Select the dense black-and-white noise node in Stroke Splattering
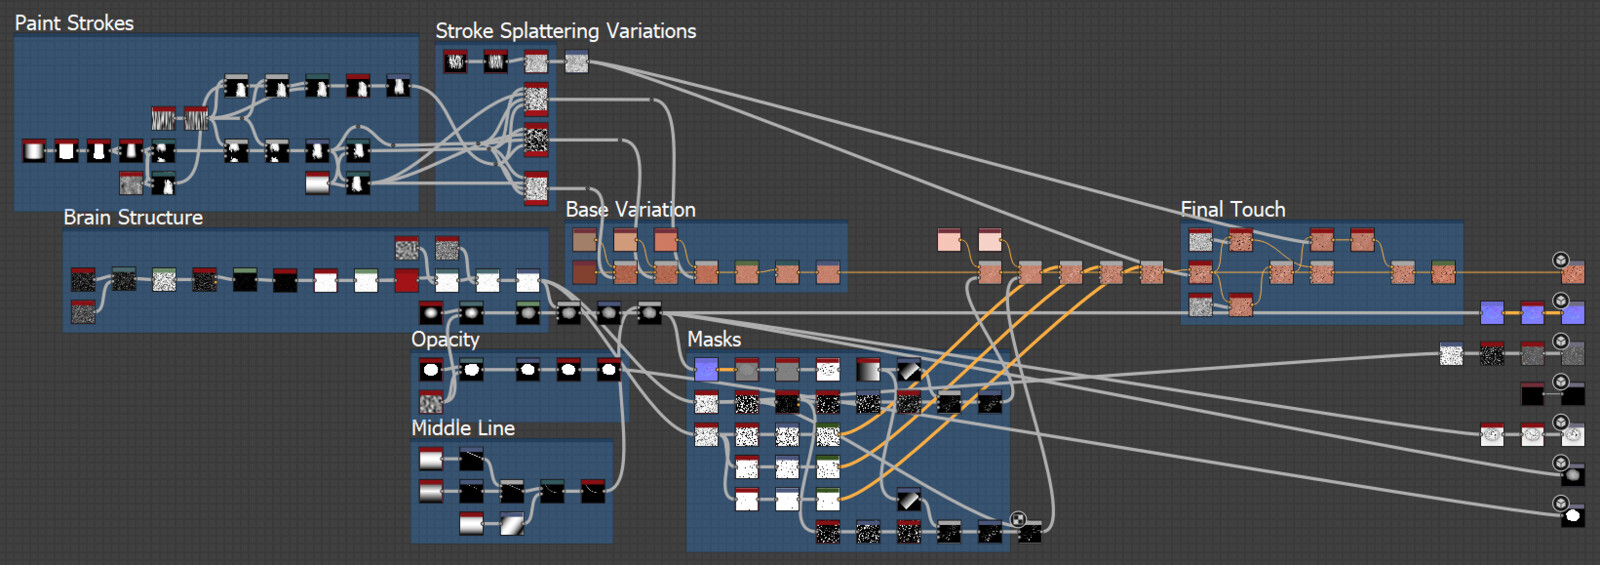 click(x=536, y=138)
